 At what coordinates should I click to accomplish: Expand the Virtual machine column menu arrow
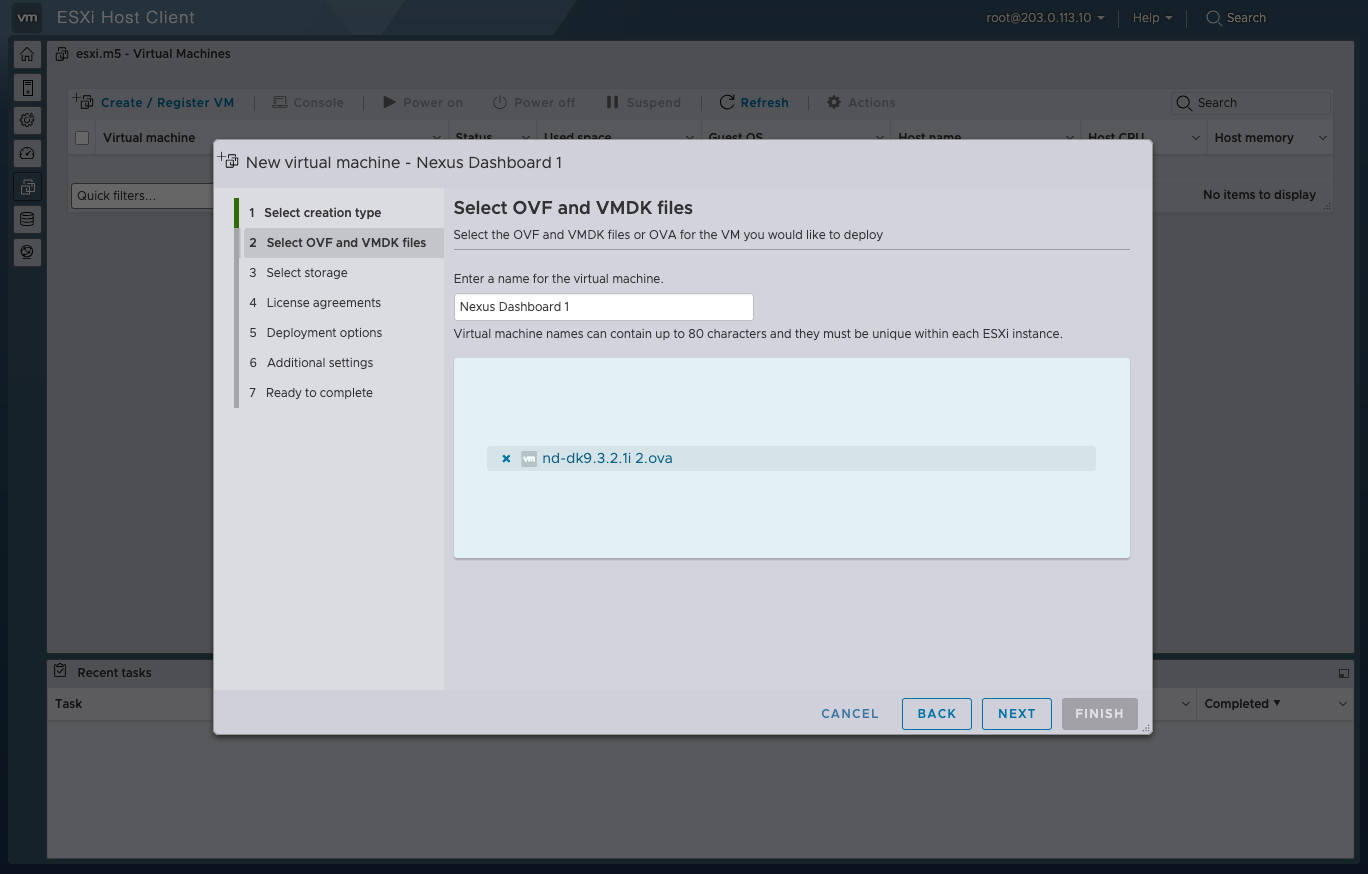pos(437,138)
